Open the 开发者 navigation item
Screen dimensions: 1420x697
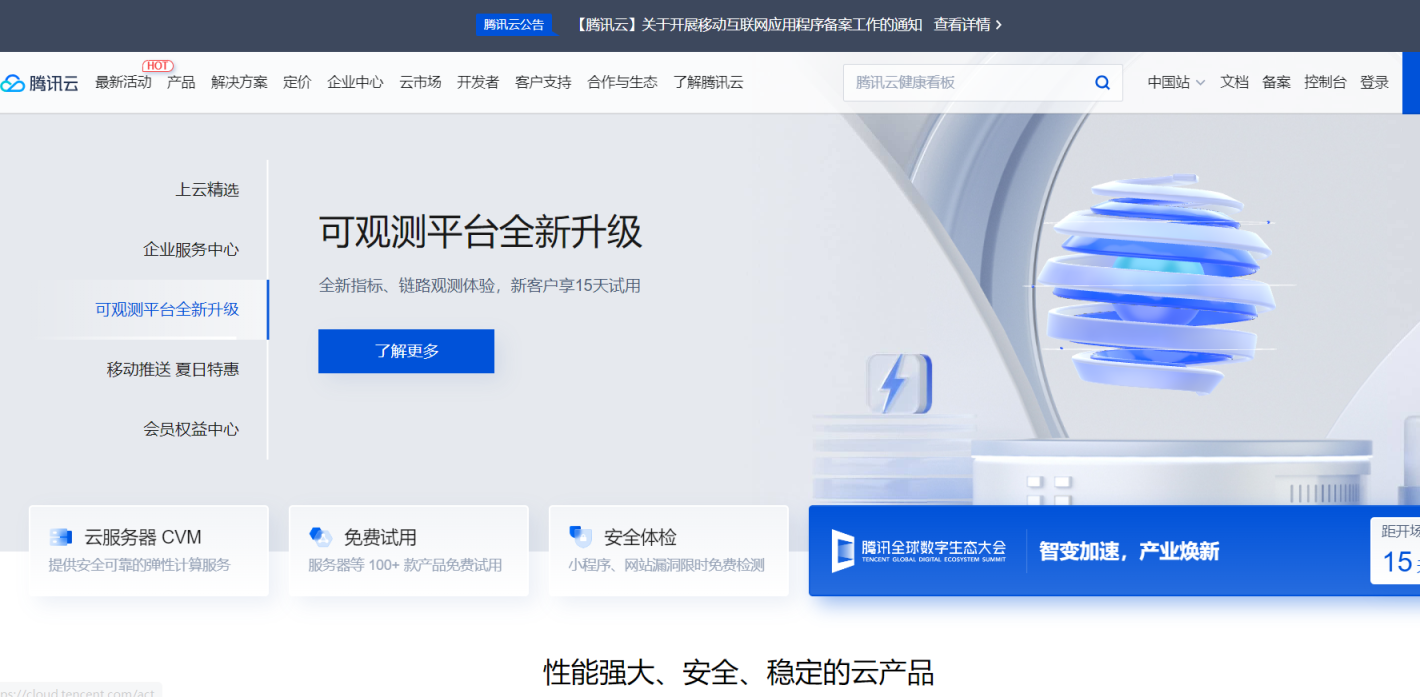(x=478, y=82)
